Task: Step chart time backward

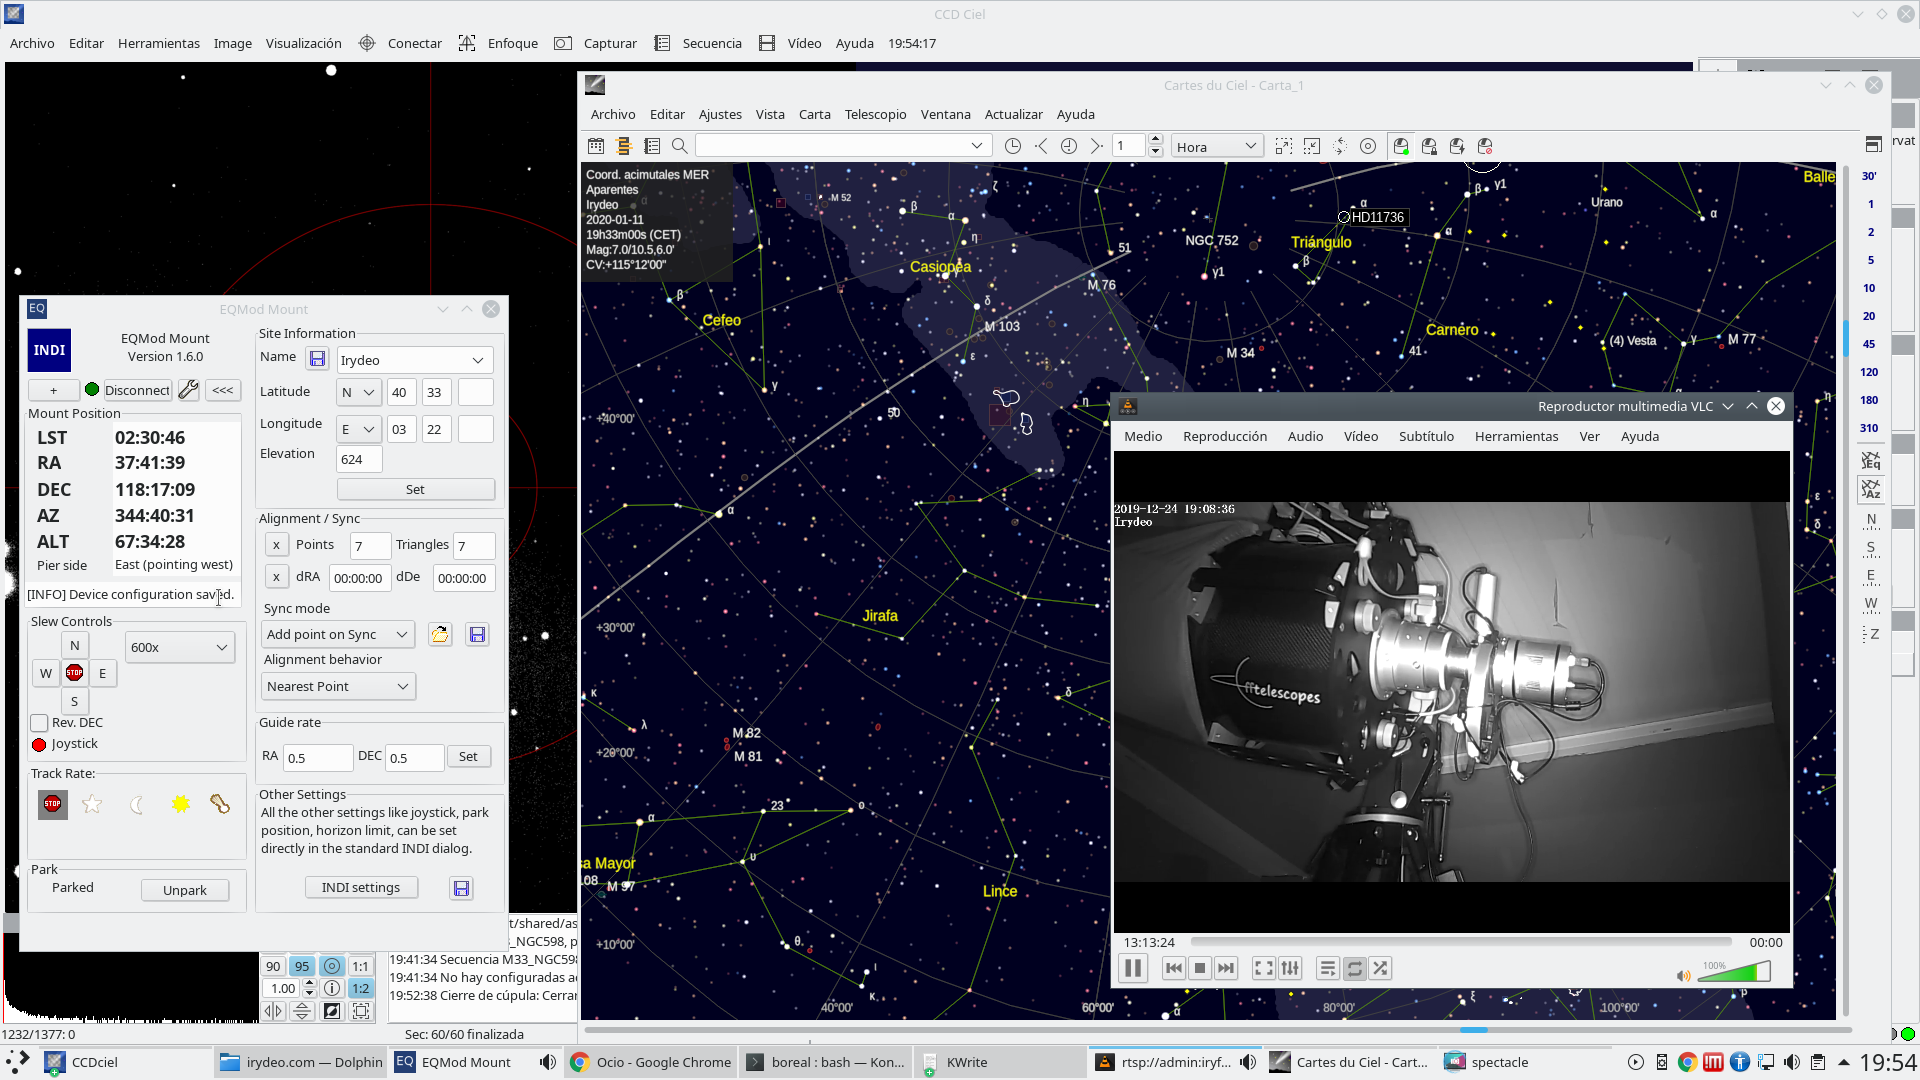Action: click(1041, 146)
